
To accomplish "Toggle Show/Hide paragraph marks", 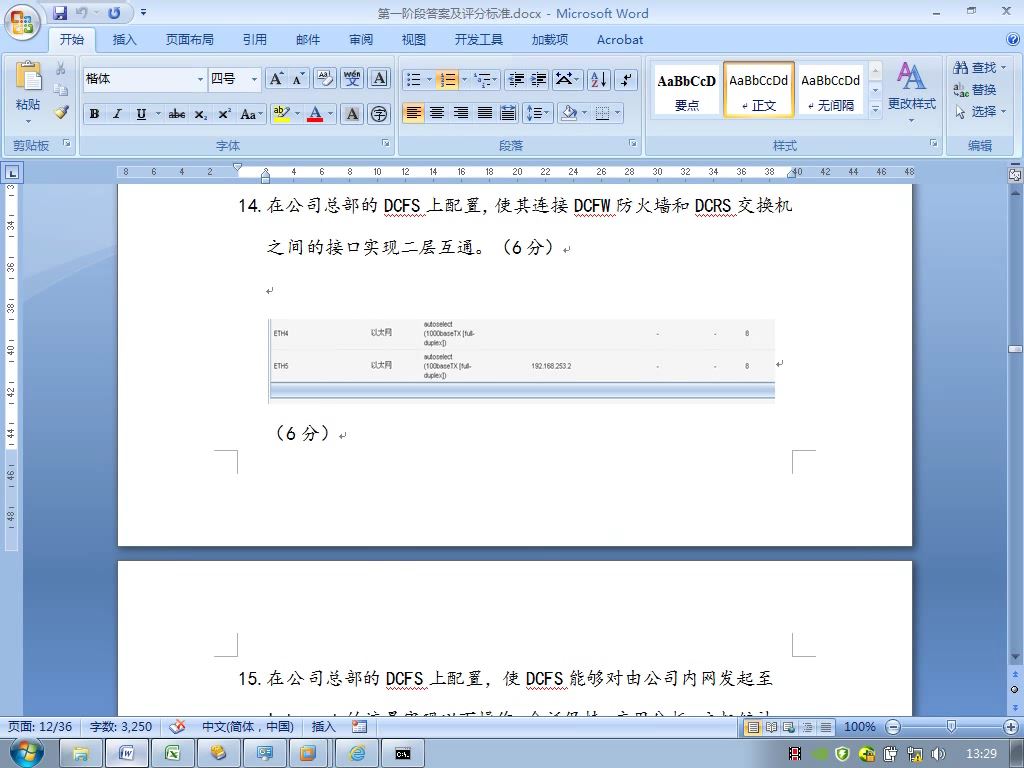I will tap(626, 80).
